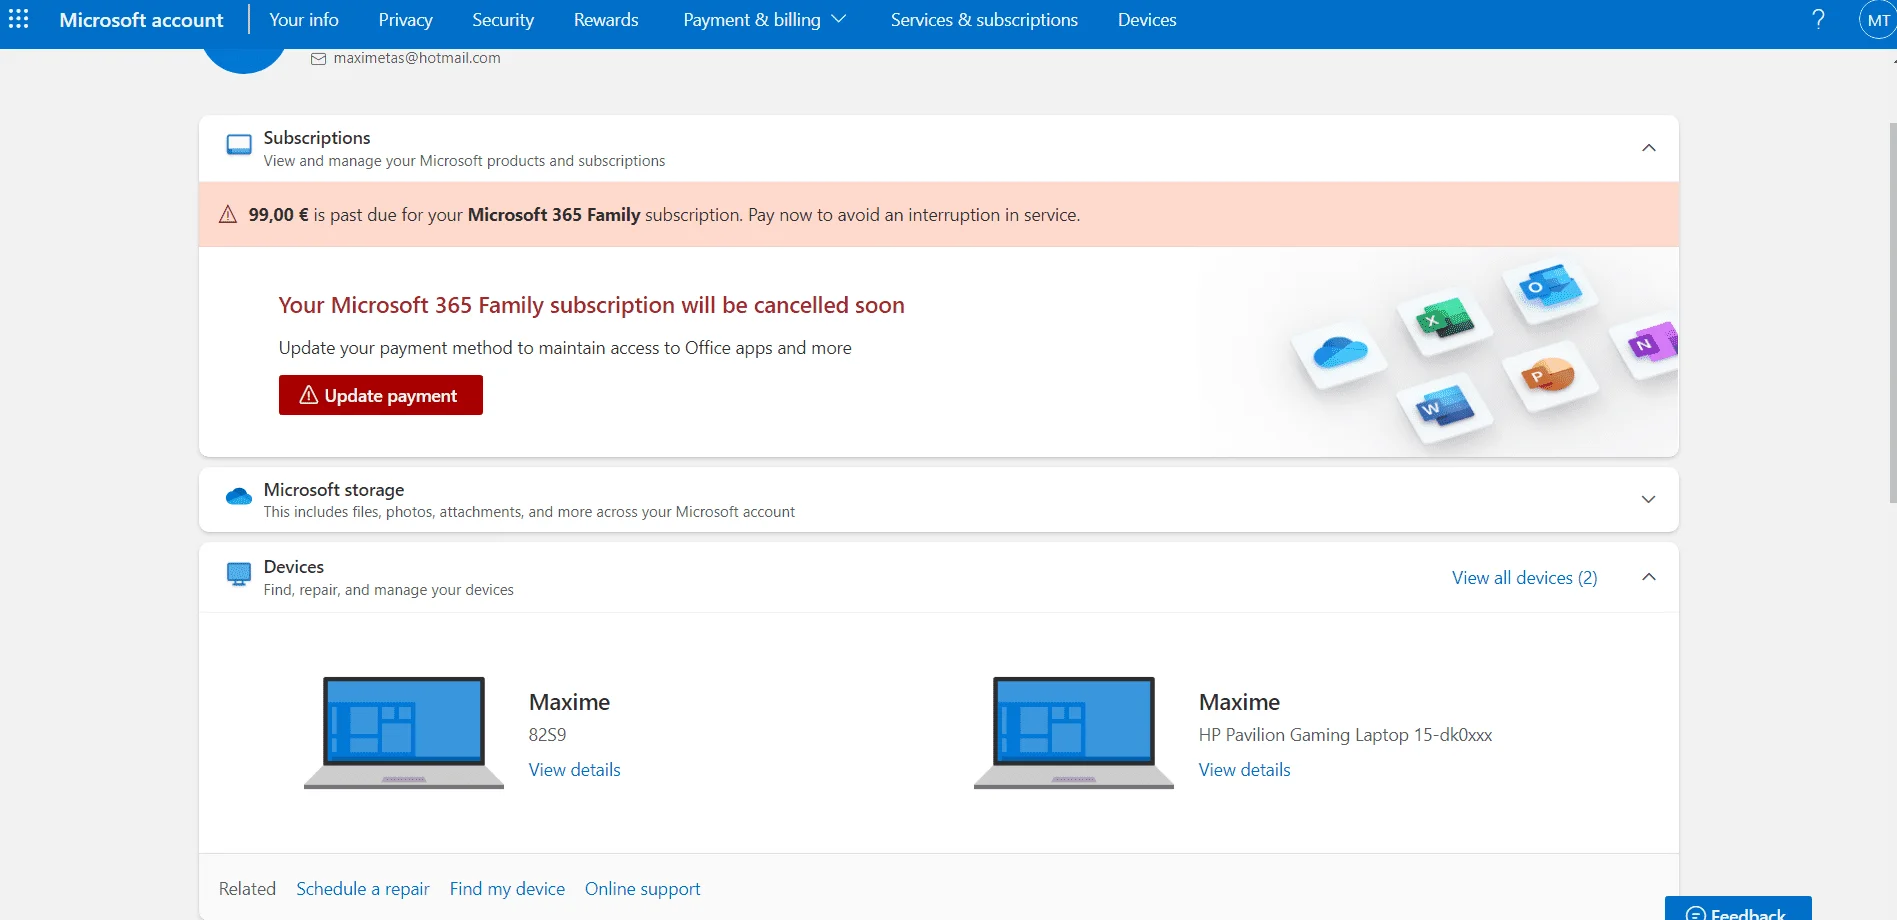View details for HP Pavilion laptop

point(1244,770)
